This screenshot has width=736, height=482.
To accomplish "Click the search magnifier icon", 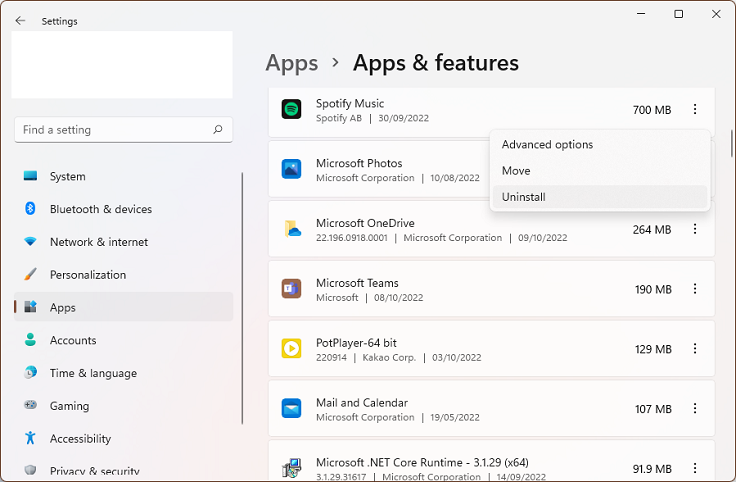I will 218,130.
